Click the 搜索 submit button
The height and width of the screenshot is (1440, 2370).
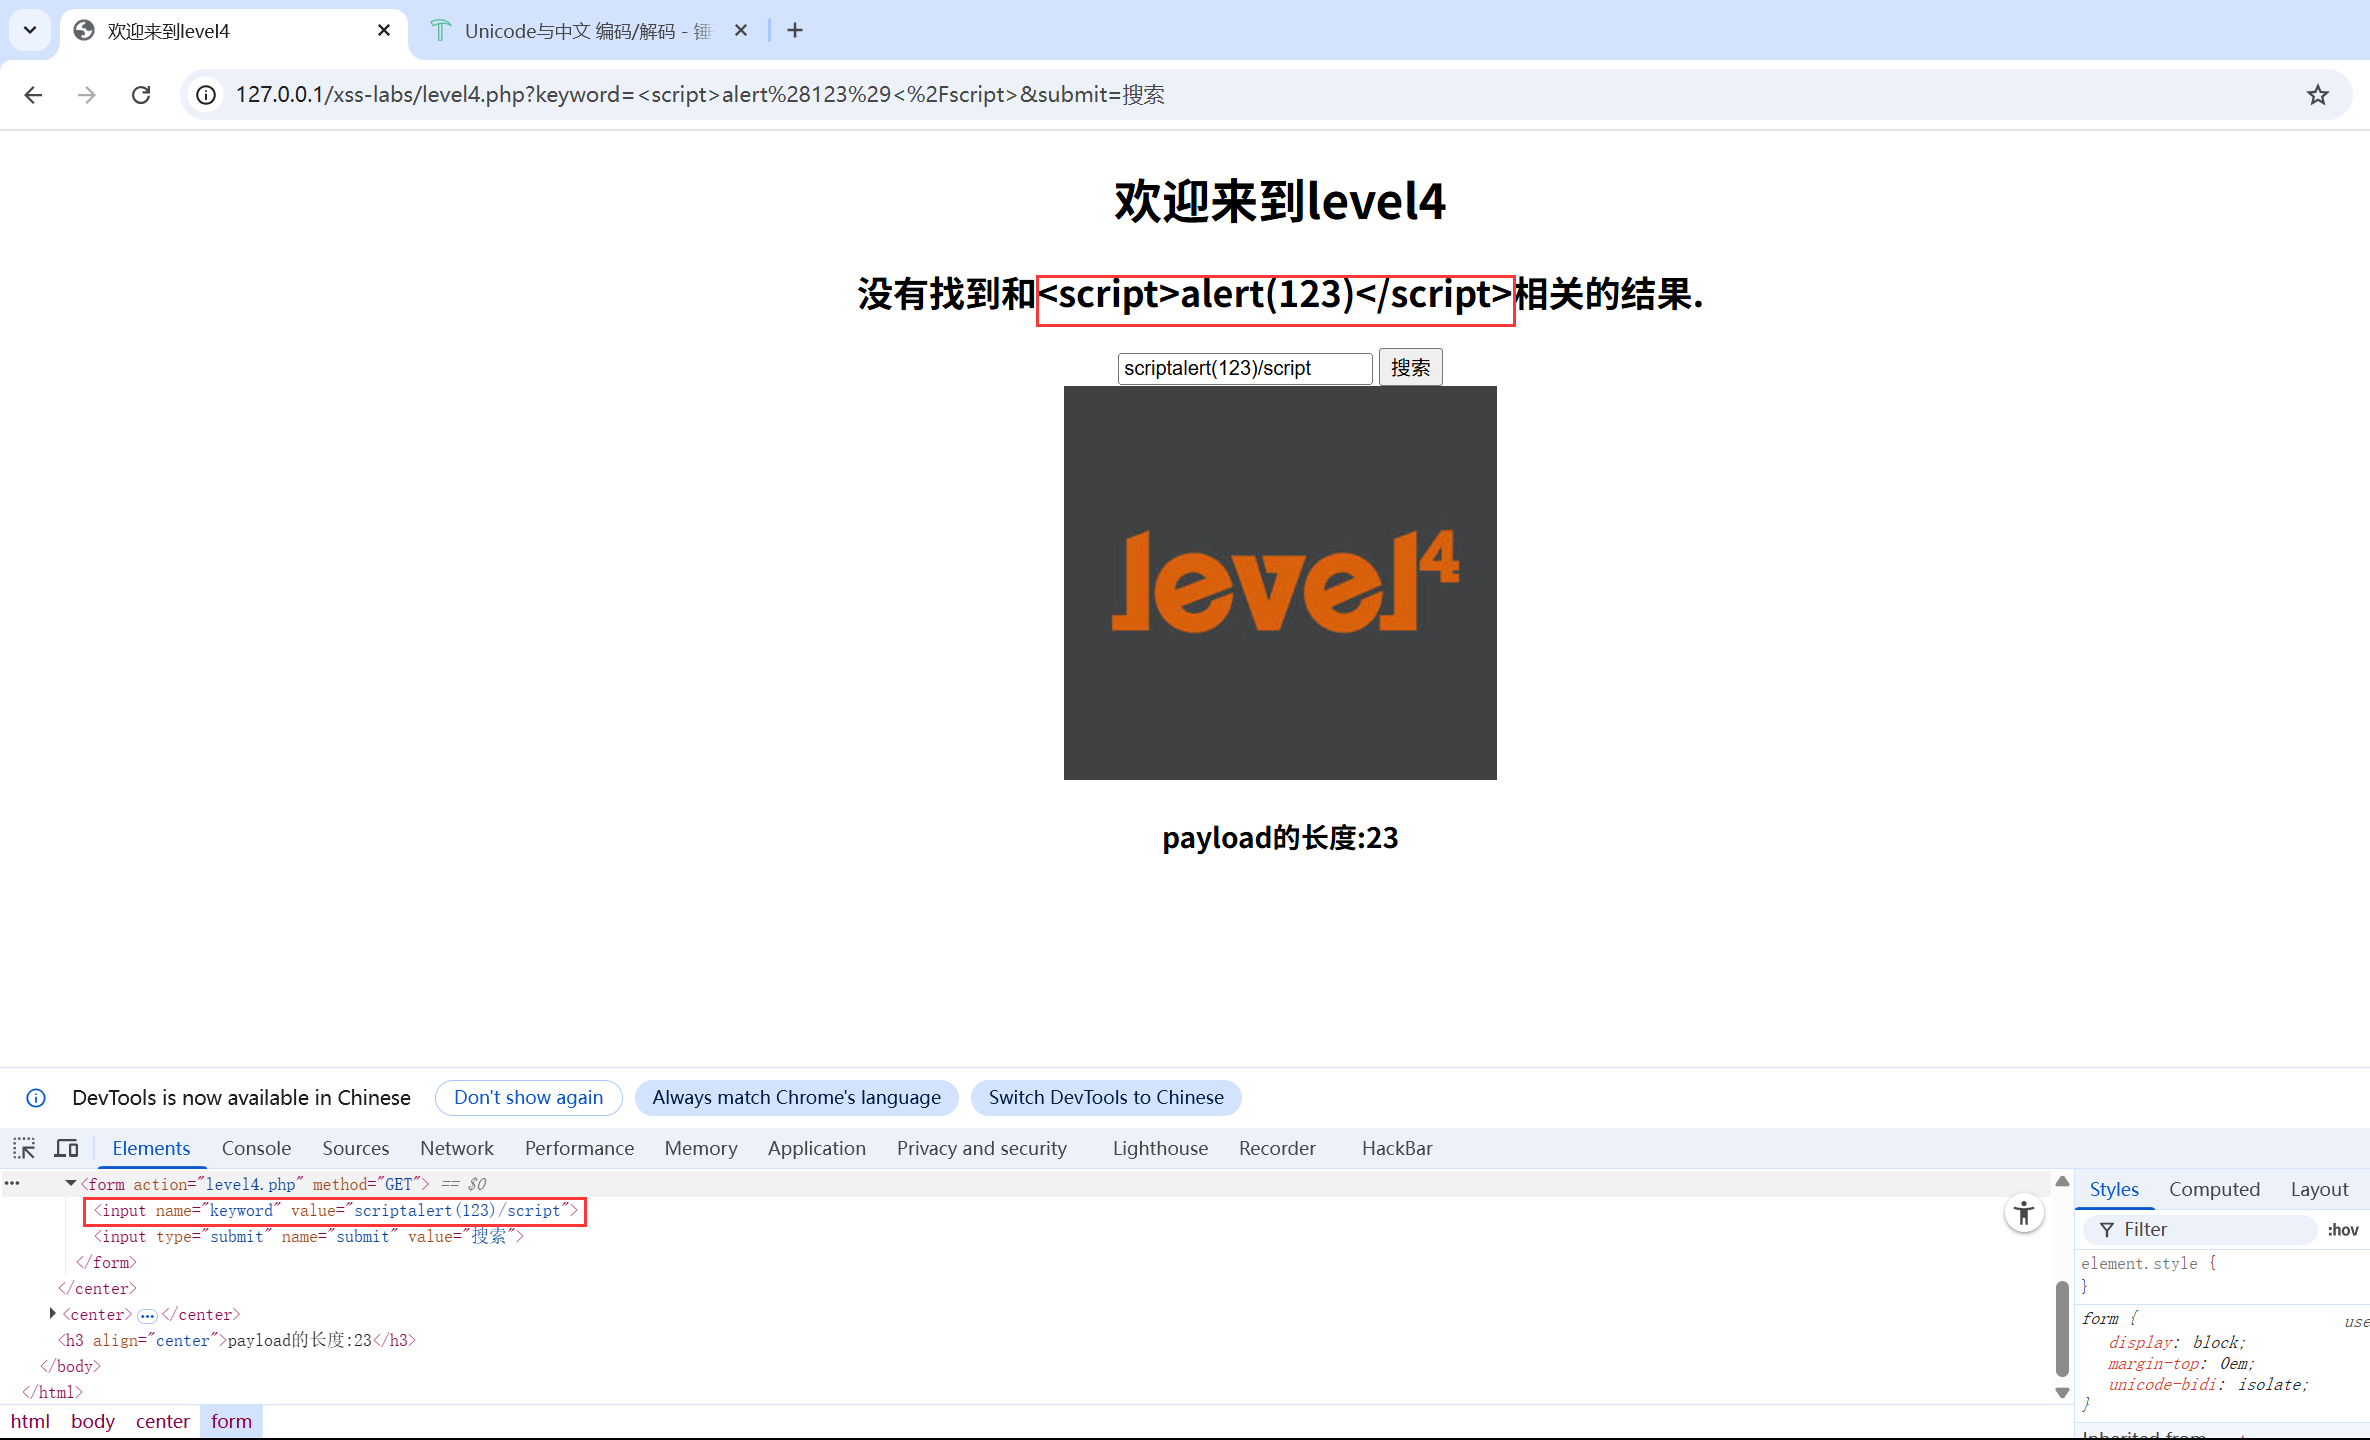click(1410, 368)
